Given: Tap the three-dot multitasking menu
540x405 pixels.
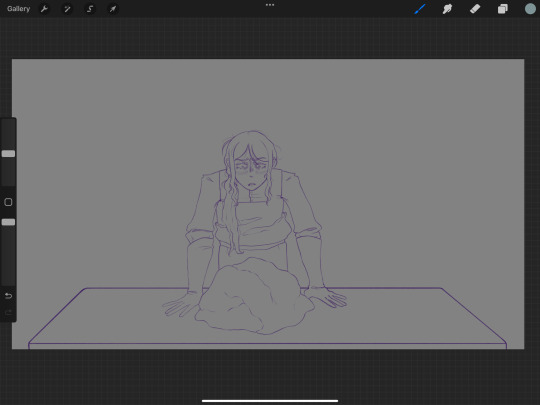Looking at the screenshot, I should point(270,5).
